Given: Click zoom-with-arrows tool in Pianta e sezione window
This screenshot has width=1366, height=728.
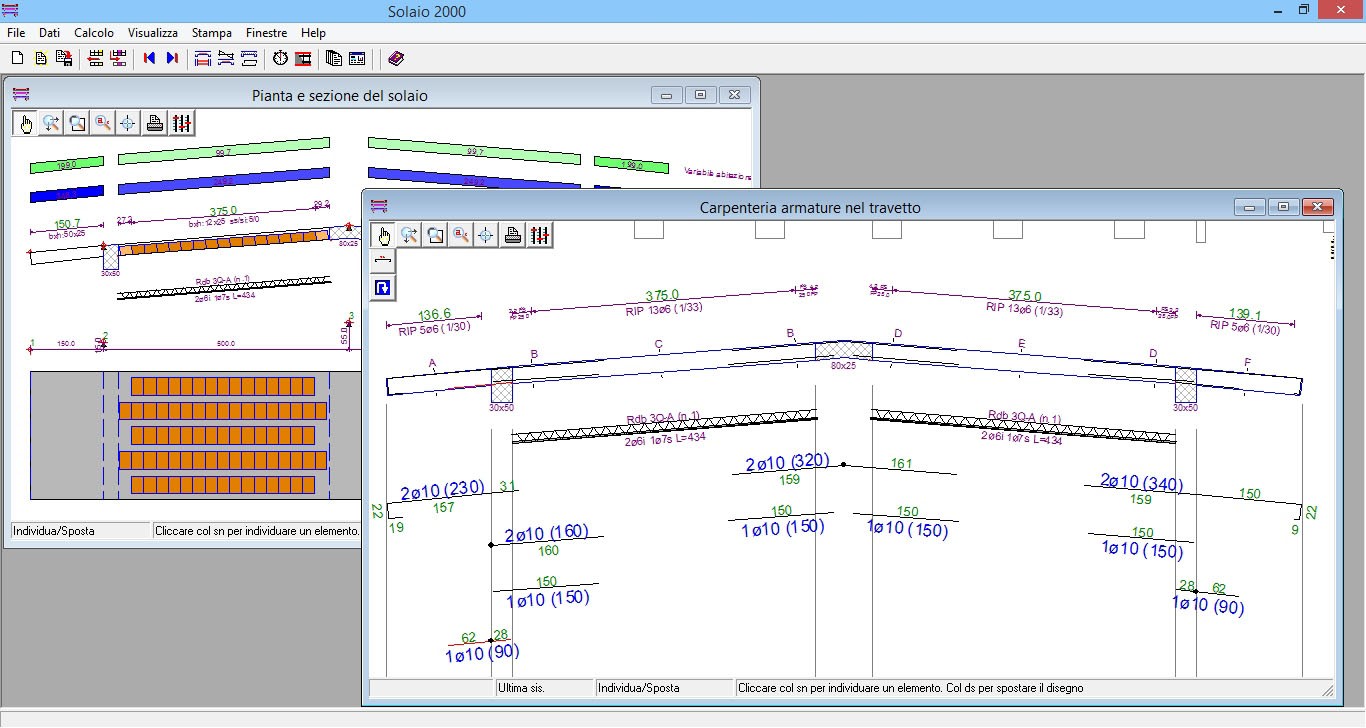Looking at the screenshot, I should pyautogui.click(x=51, y=123).
